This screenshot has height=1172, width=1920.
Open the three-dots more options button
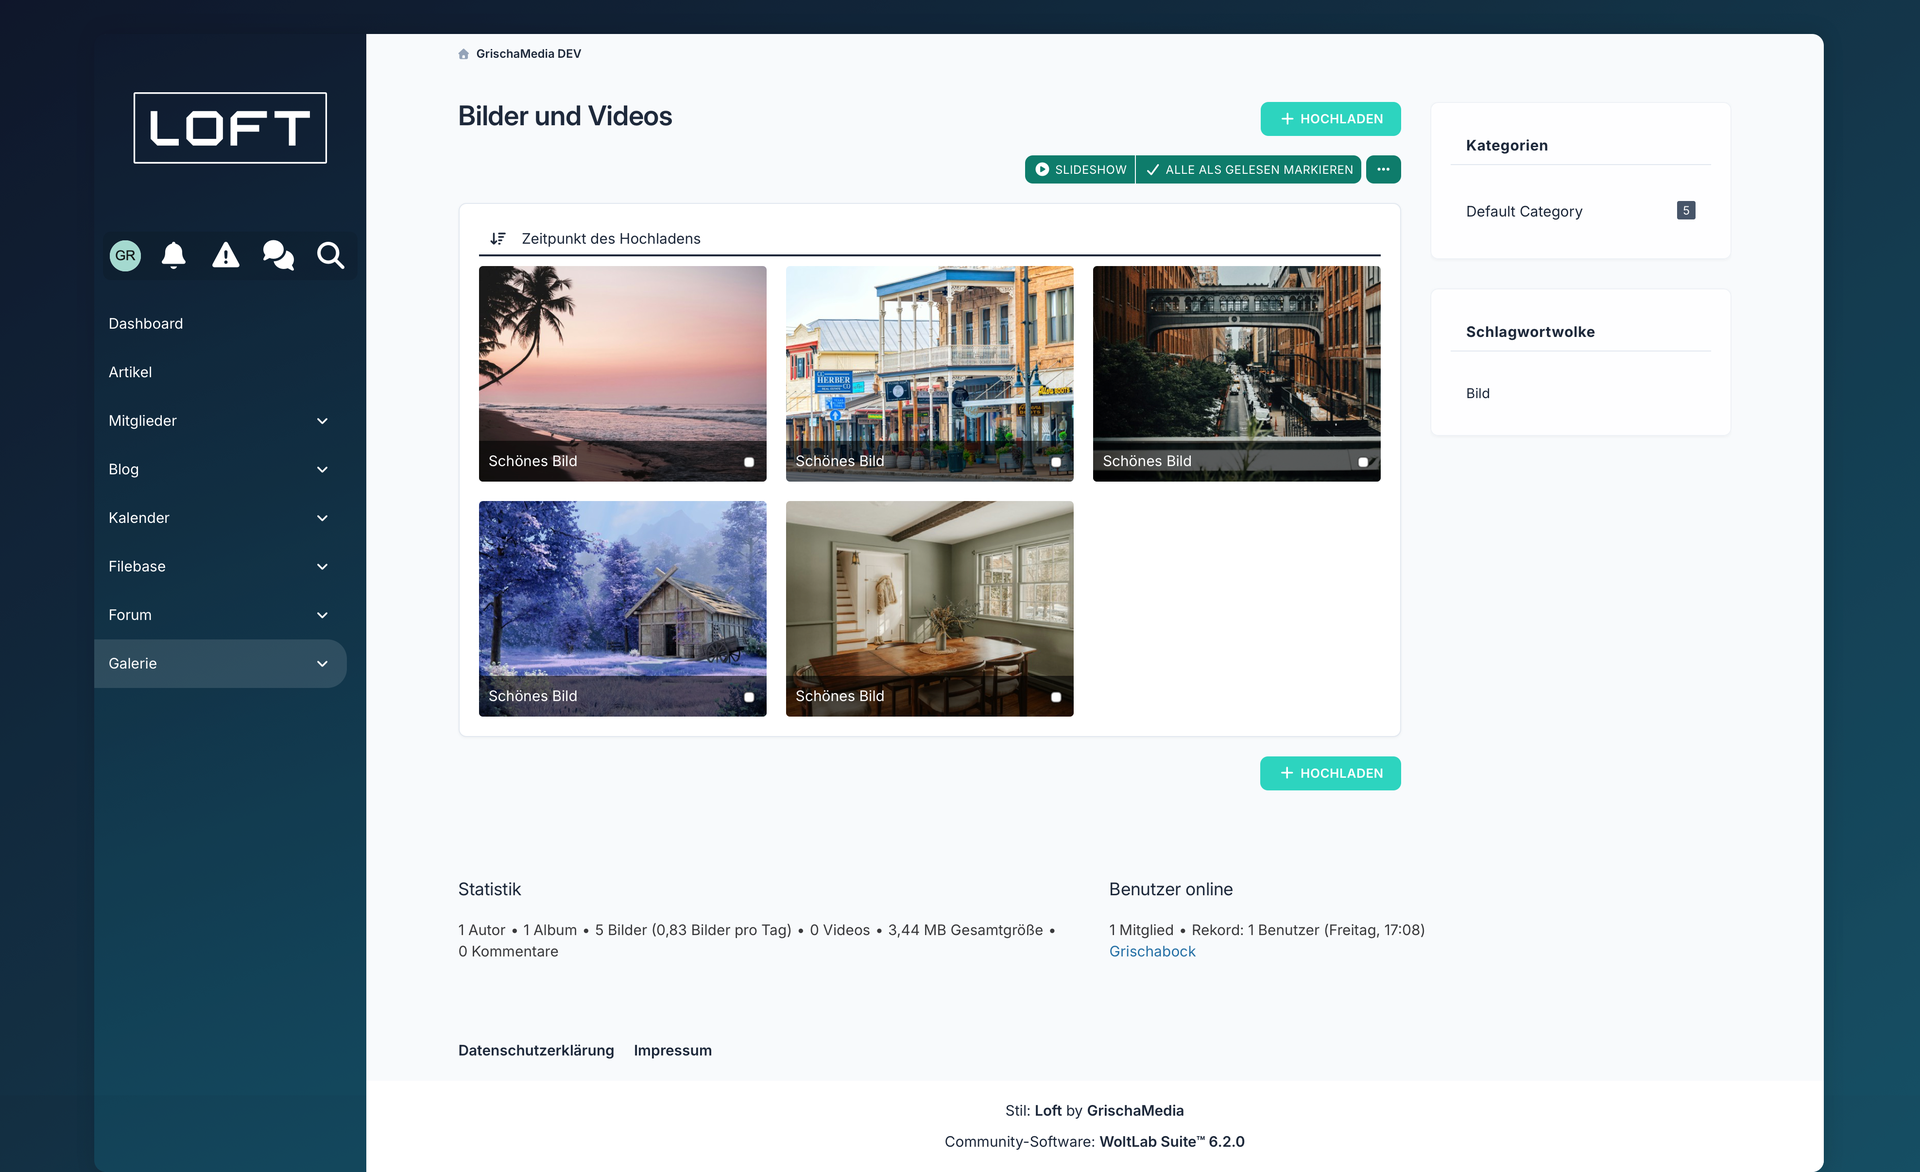(x=1383, y=170)
